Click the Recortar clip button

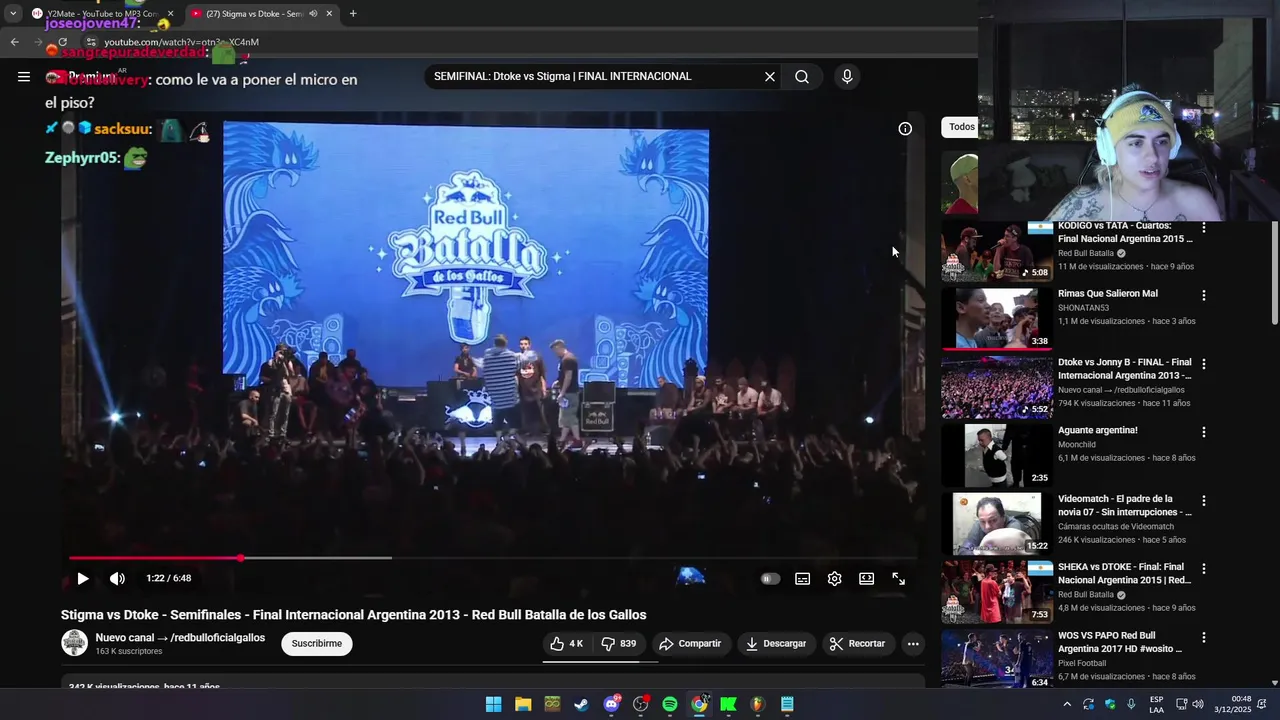(x=857, y=644)
